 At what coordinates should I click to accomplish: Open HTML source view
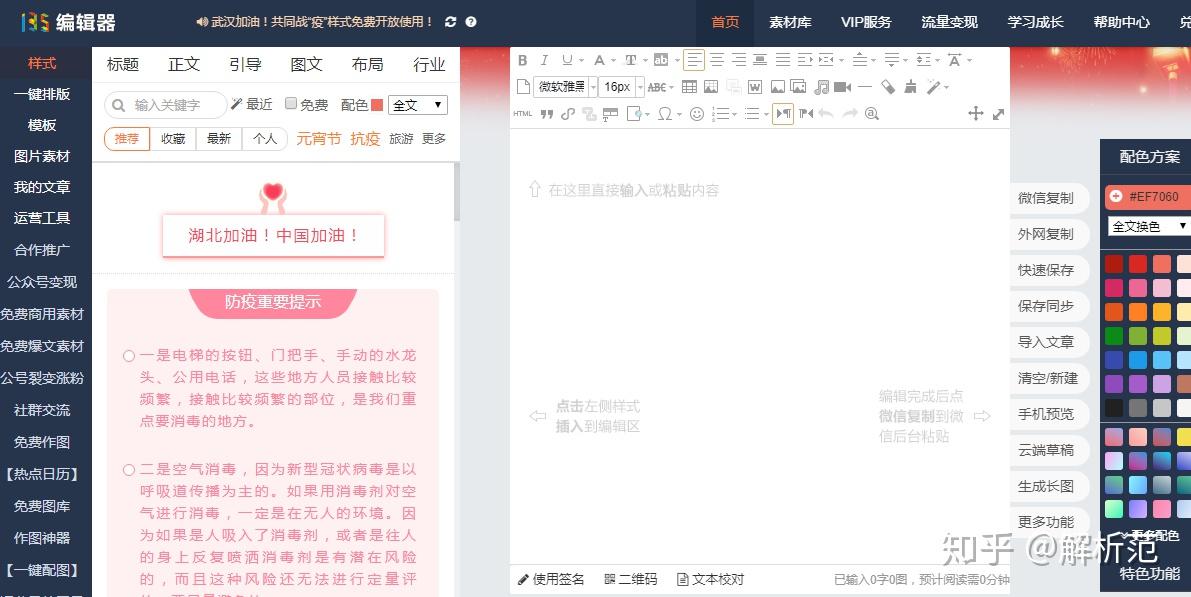[x=523, y=114]
